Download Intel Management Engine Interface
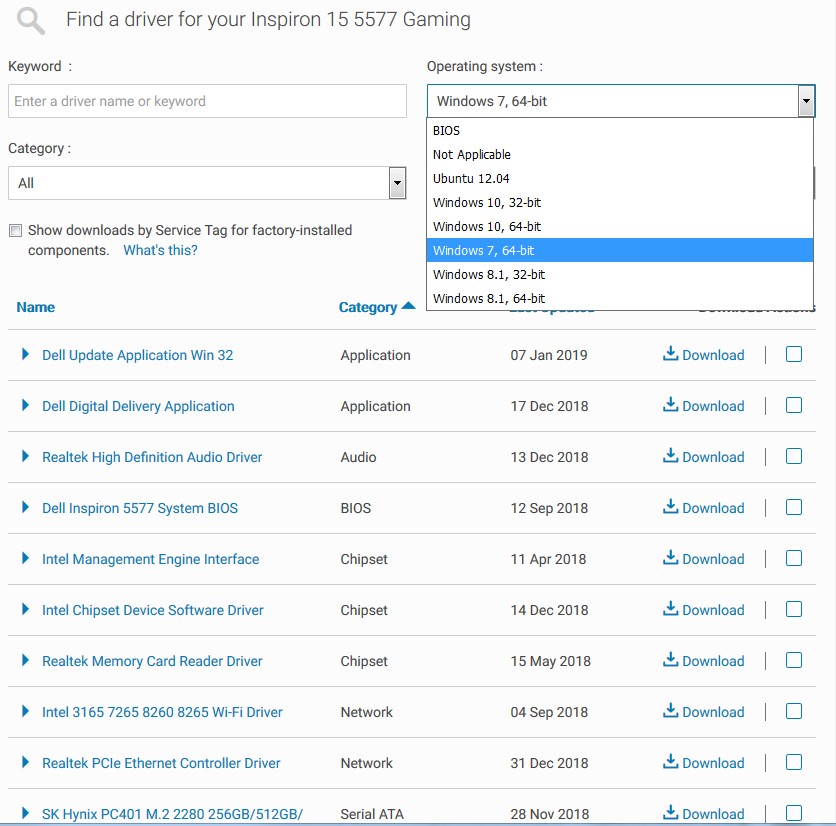 point(703,559)
